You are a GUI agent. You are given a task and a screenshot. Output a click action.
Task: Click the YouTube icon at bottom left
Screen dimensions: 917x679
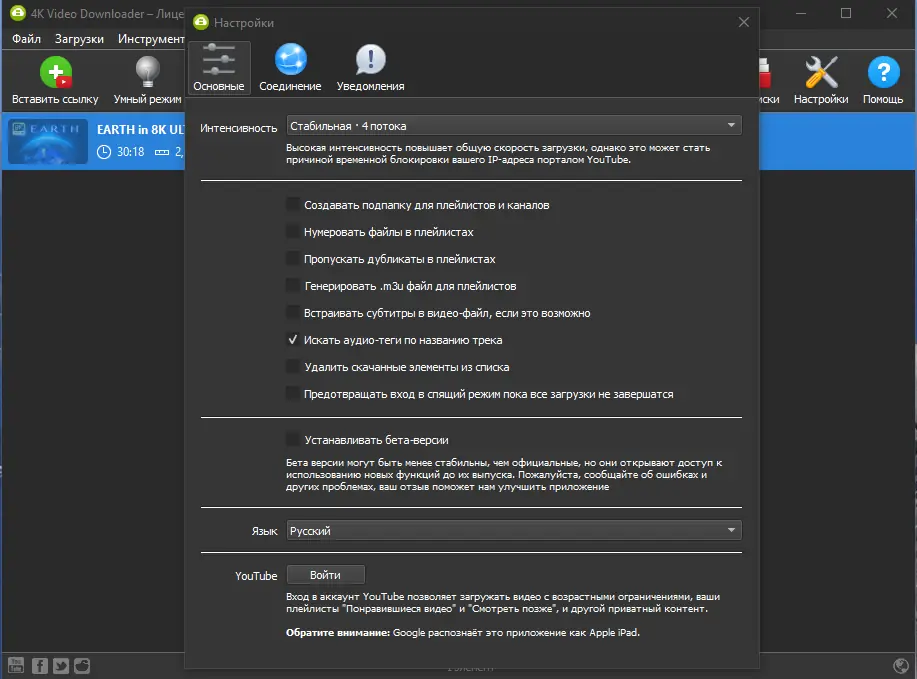[x=18, y=664]
